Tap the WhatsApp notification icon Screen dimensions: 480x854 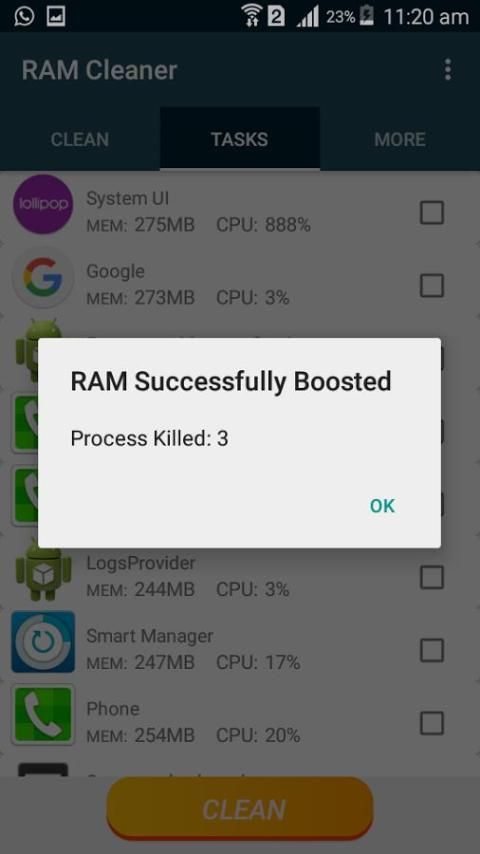[x=23, y=16]
